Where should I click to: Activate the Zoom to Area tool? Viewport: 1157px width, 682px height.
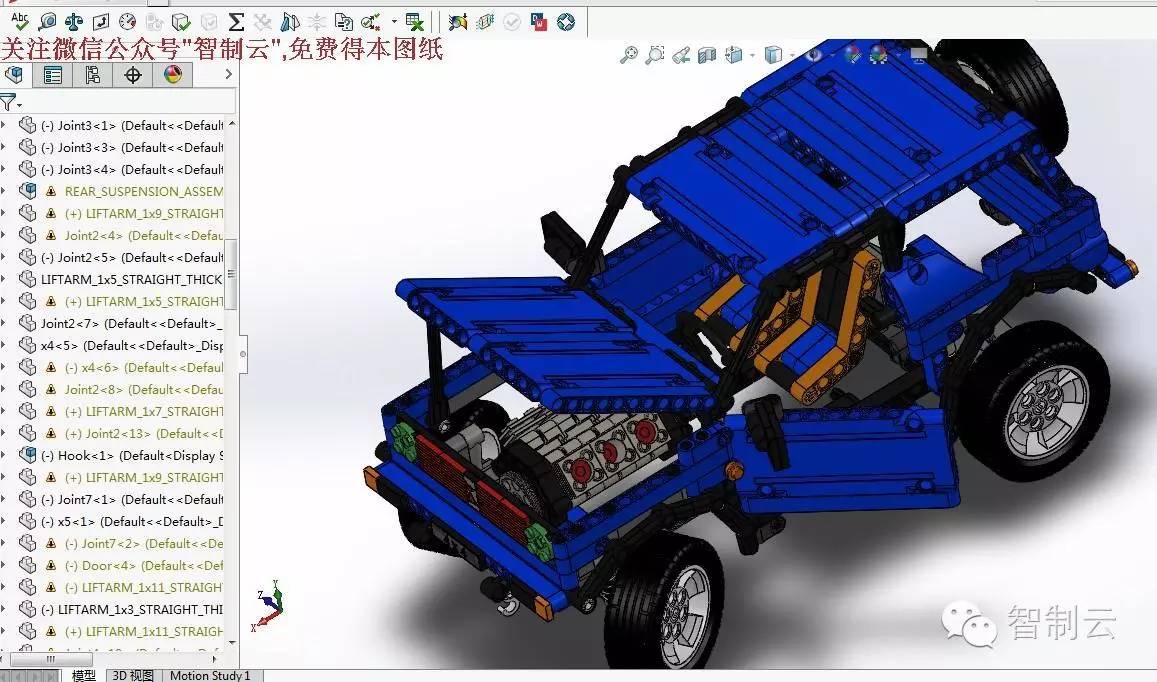pos(655,55)
